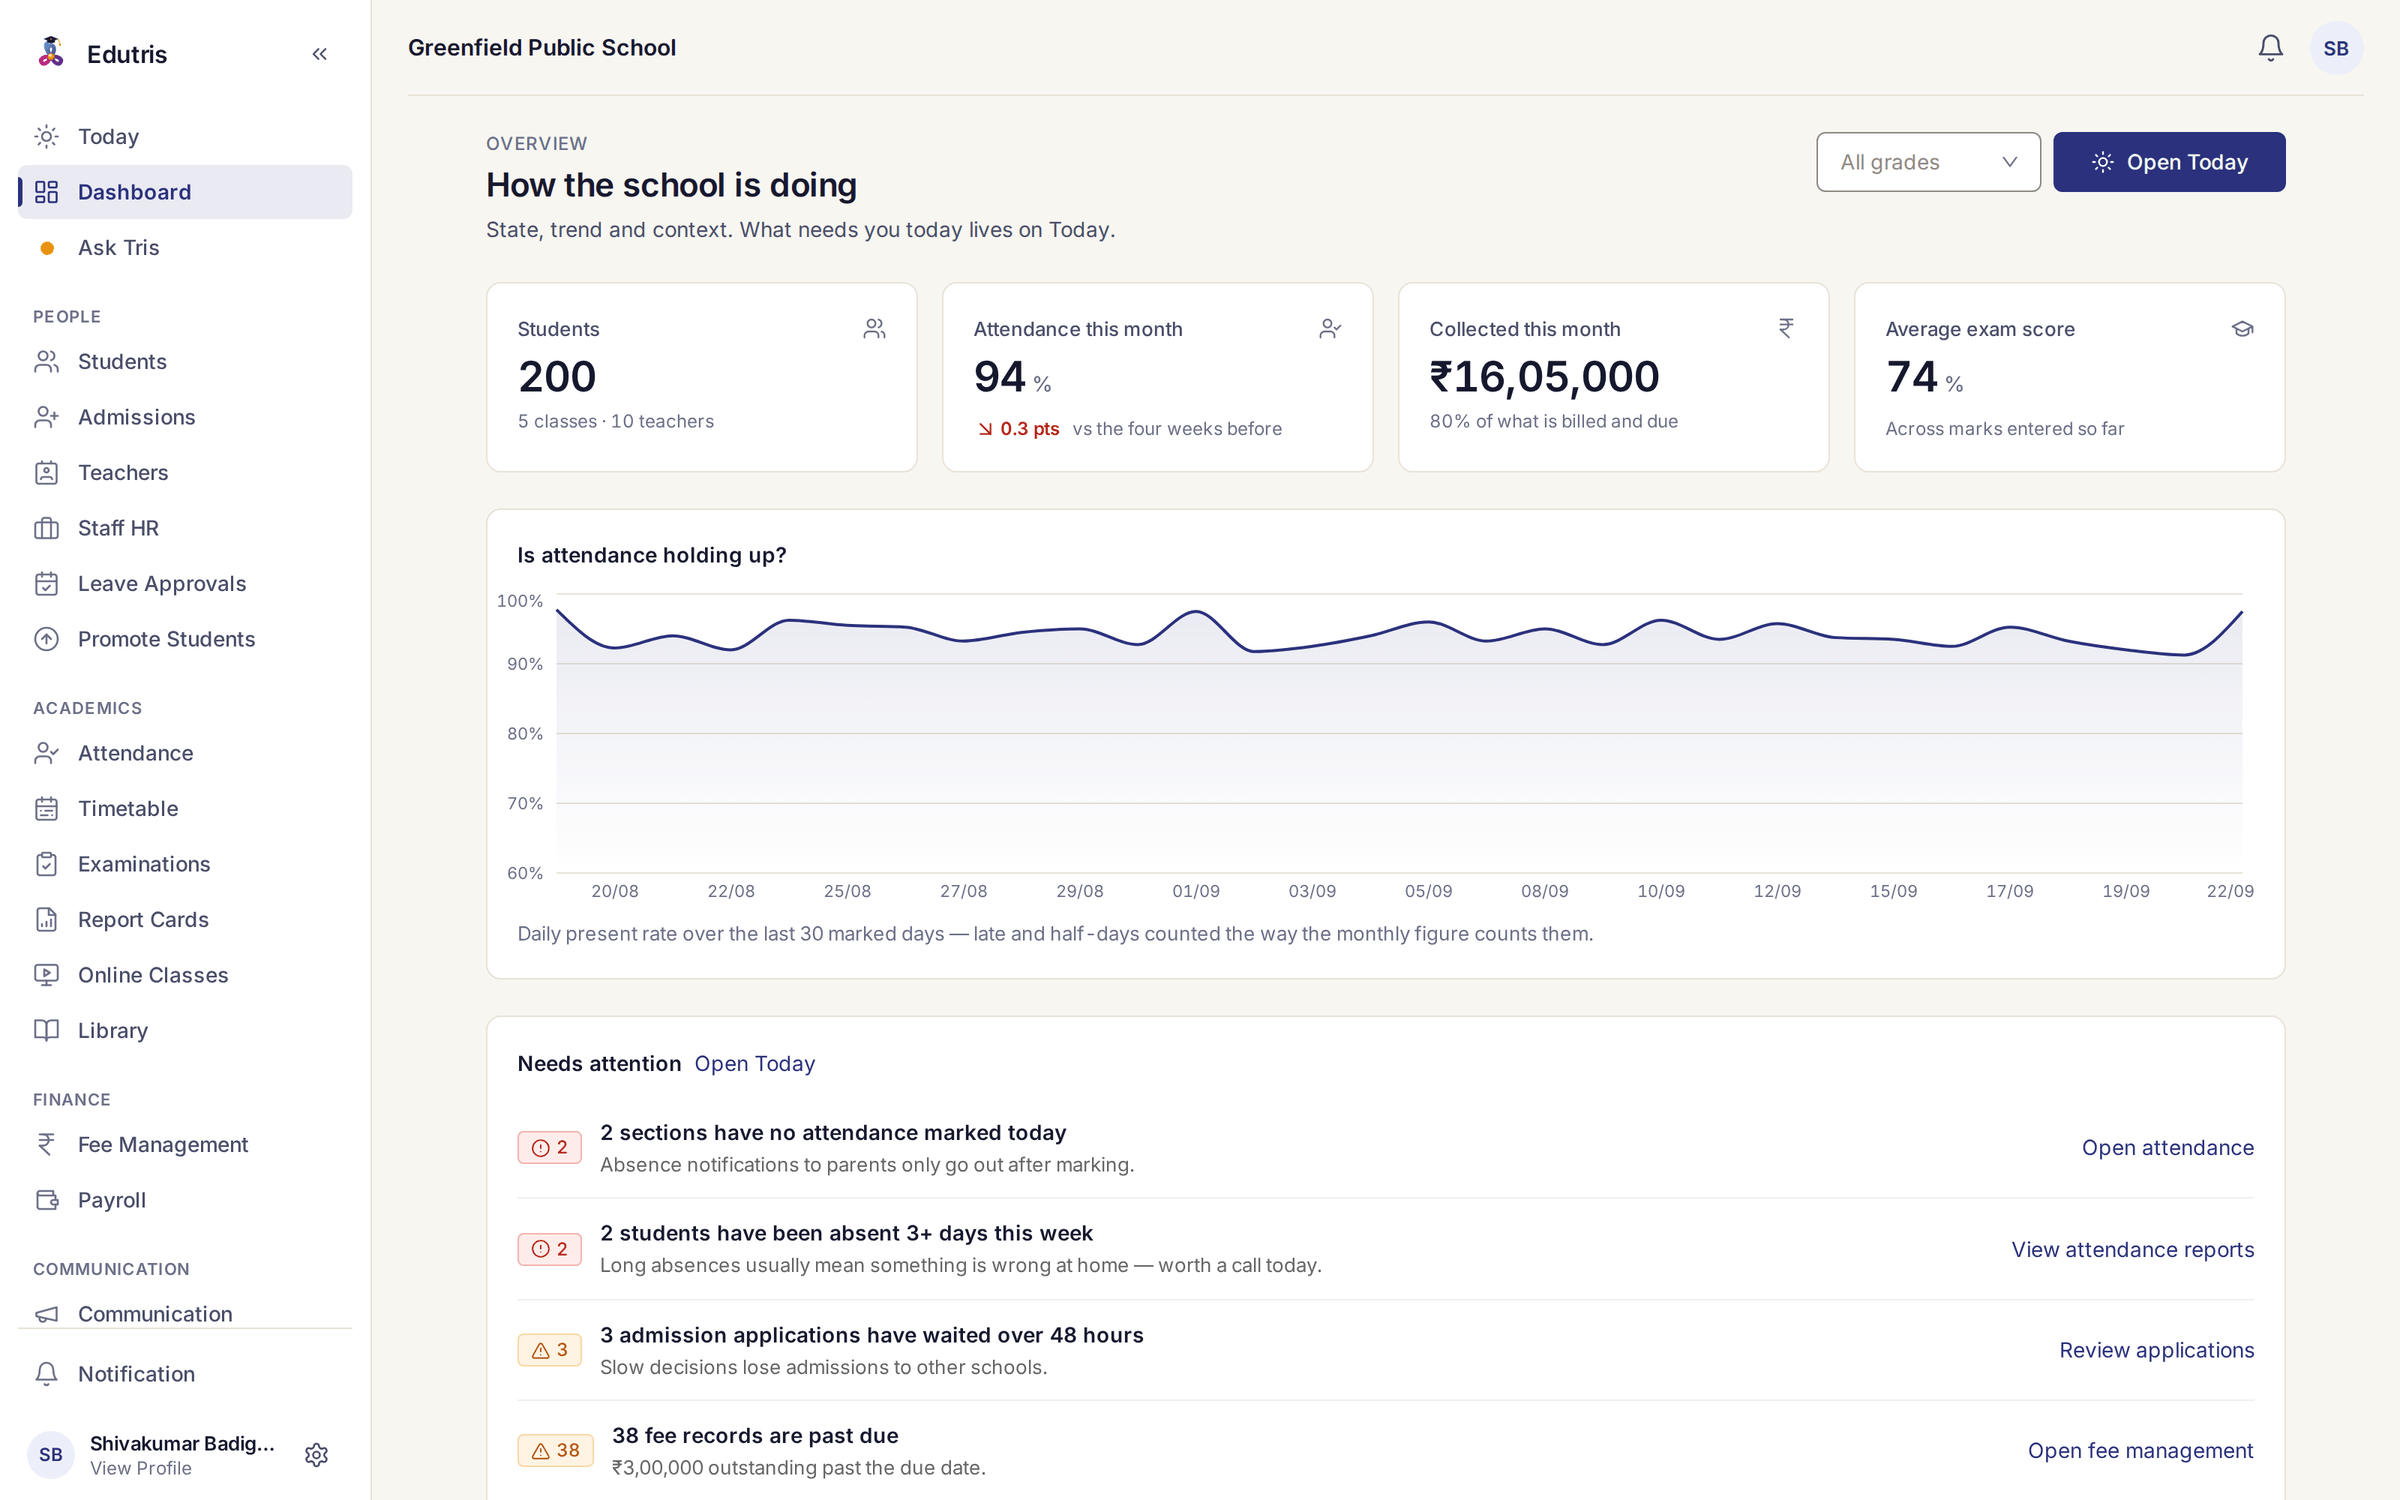
Task: Click the Greenfield Public School title
Action: (x=542, y=48)
